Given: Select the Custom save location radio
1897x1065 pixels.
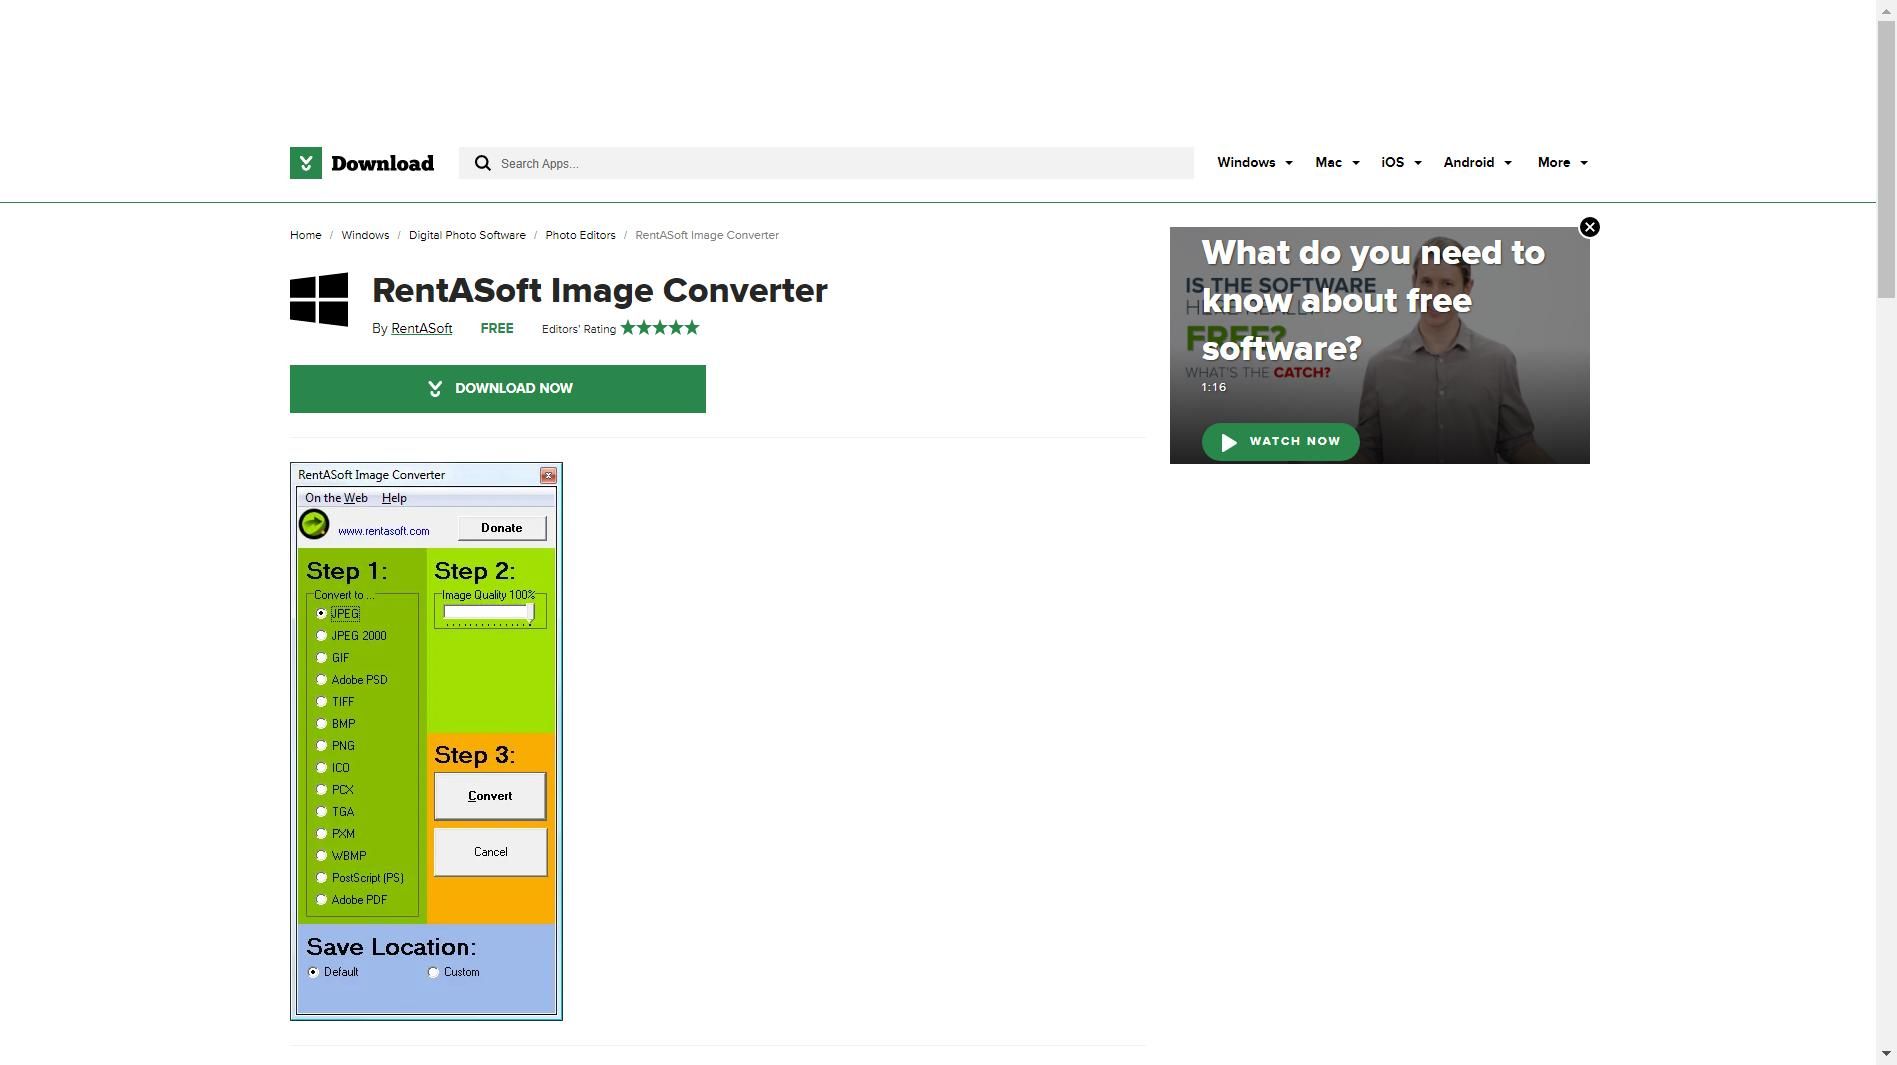Looking at the screenshot, I should point(433,972).
